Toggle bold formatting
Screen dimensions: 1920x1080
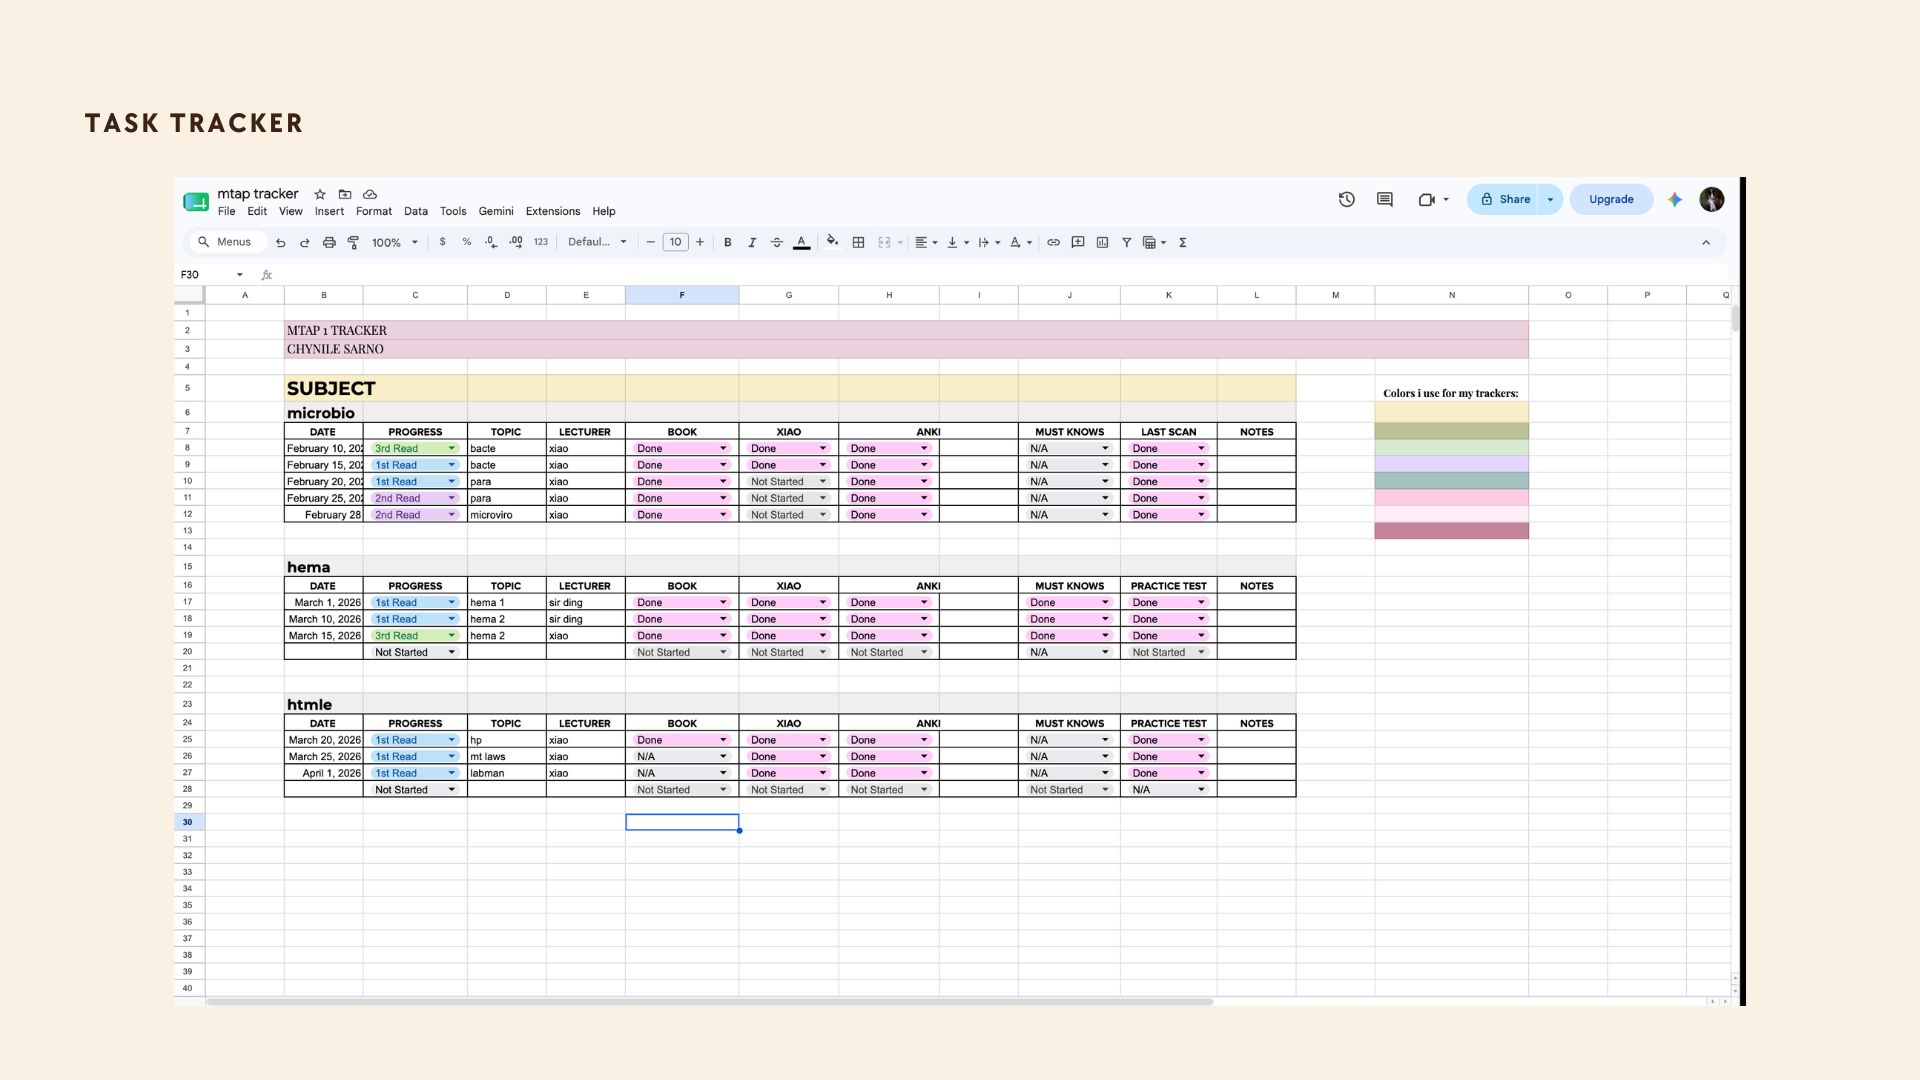(x=728, y=243)
